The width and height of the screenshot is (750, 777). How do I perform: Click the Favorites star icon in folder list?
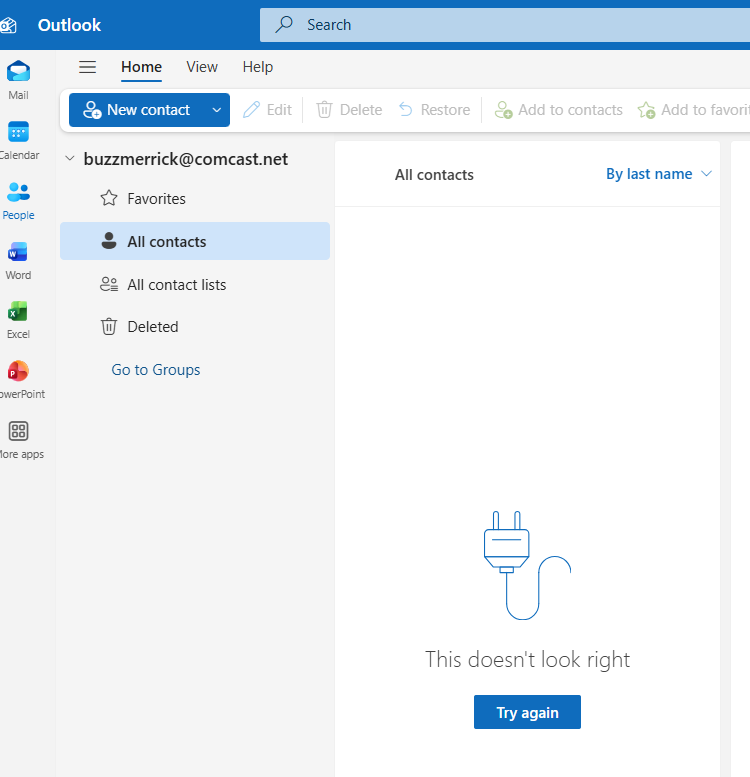pyautogui.click(x=109, y=198)
